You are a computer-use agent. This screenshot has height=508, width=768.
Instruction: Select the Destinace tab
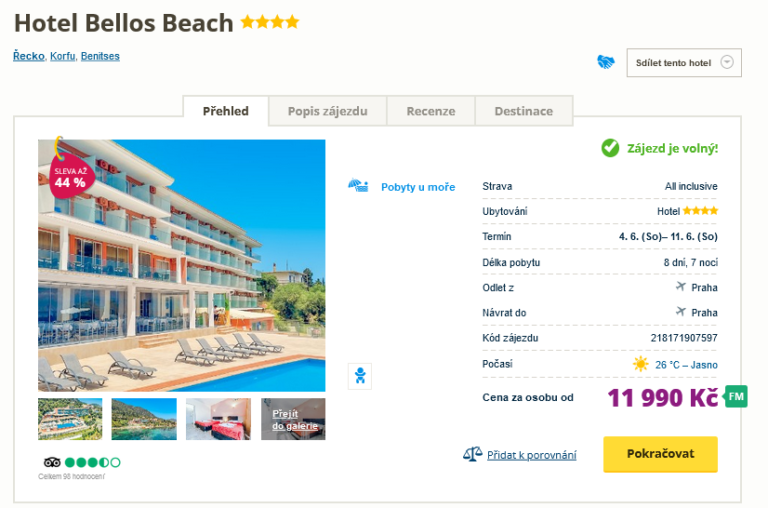[523, 111]
